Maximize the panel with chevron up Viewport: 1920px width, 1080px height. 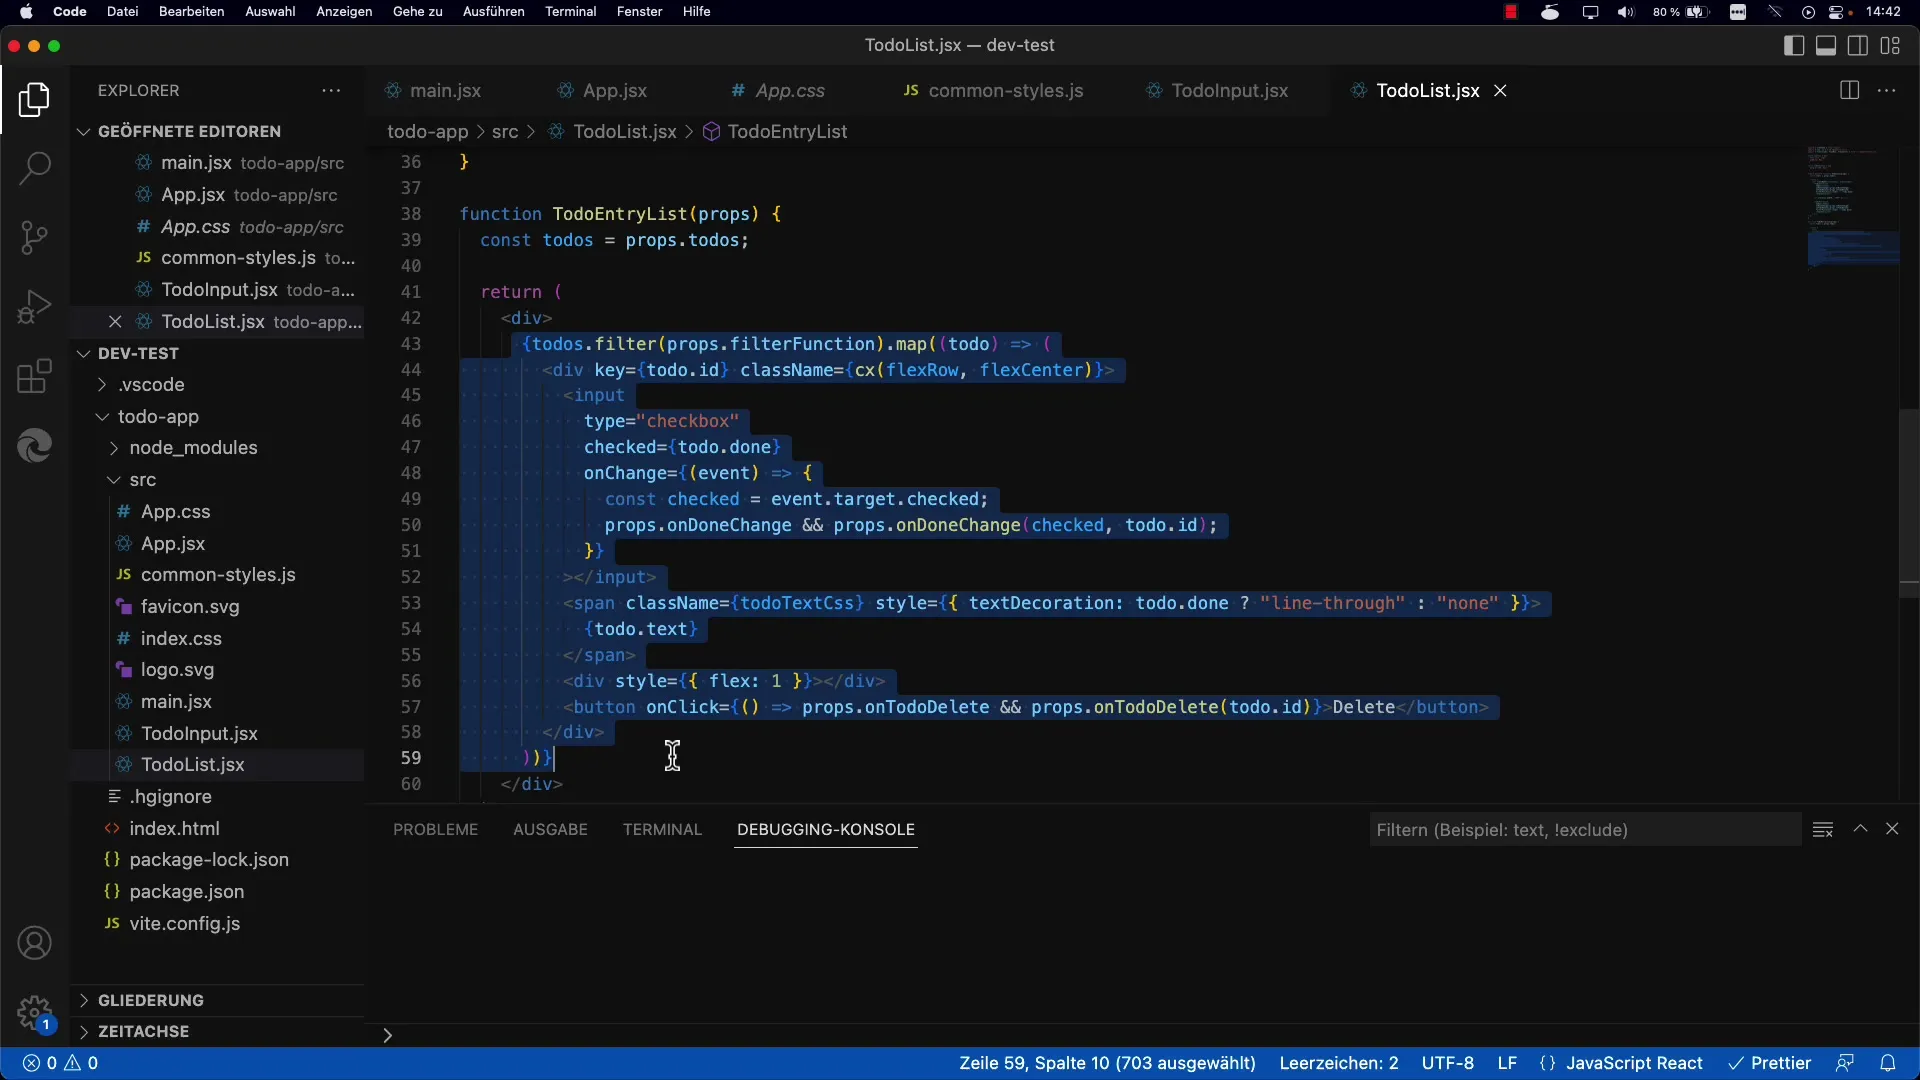click(x=1861, y=829)
